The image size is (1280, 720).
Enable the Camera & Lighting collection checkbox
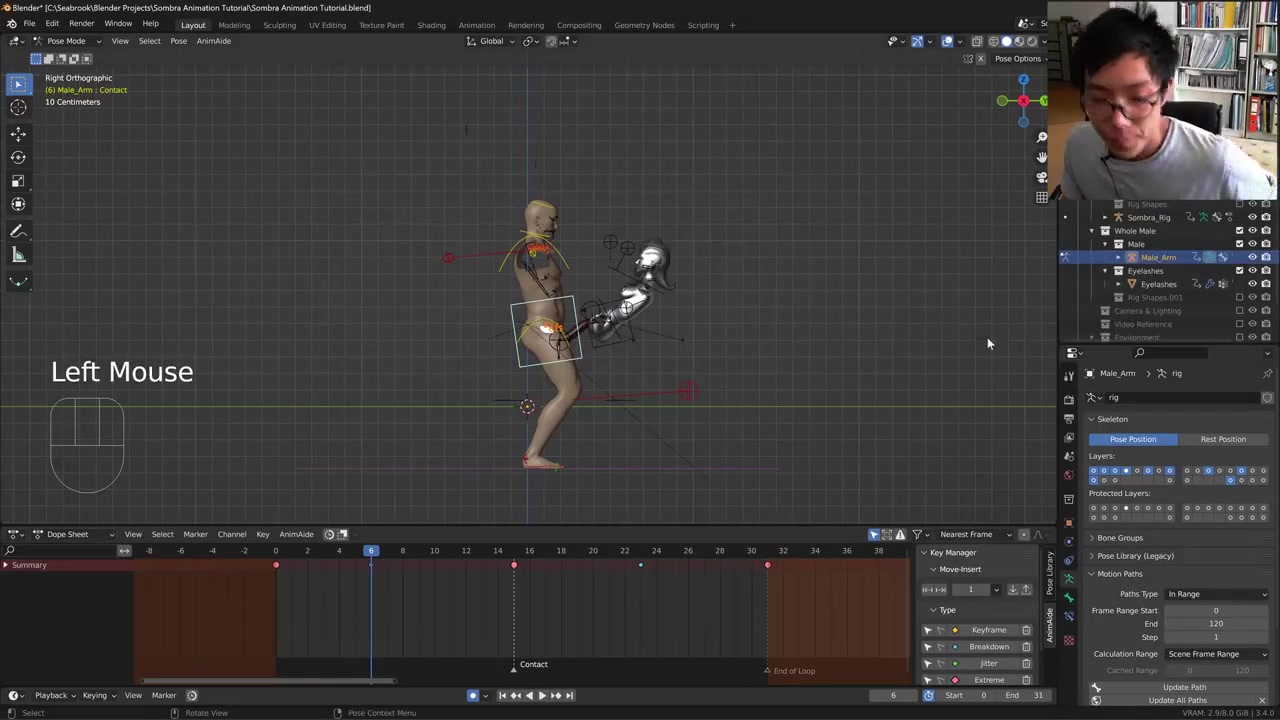pyautogui.click(x=1239, y=311)
